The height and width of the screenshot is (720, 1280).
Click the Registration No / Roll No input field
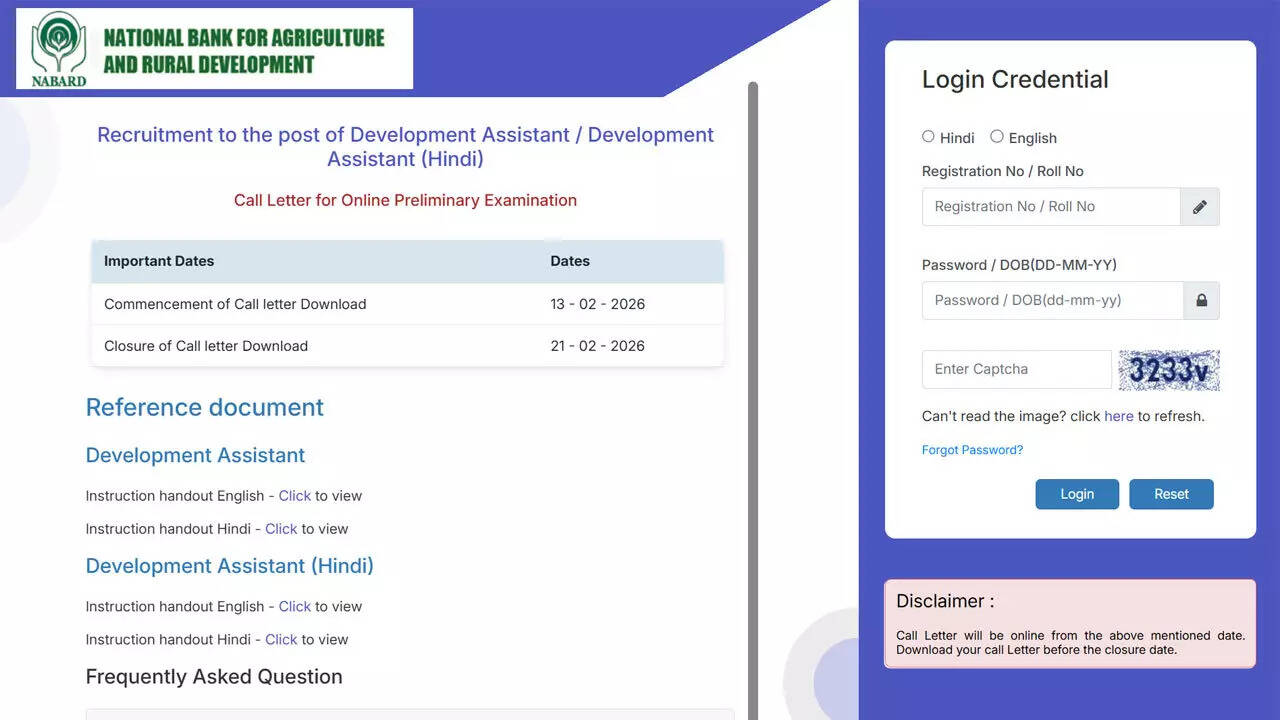(1050, 206)
